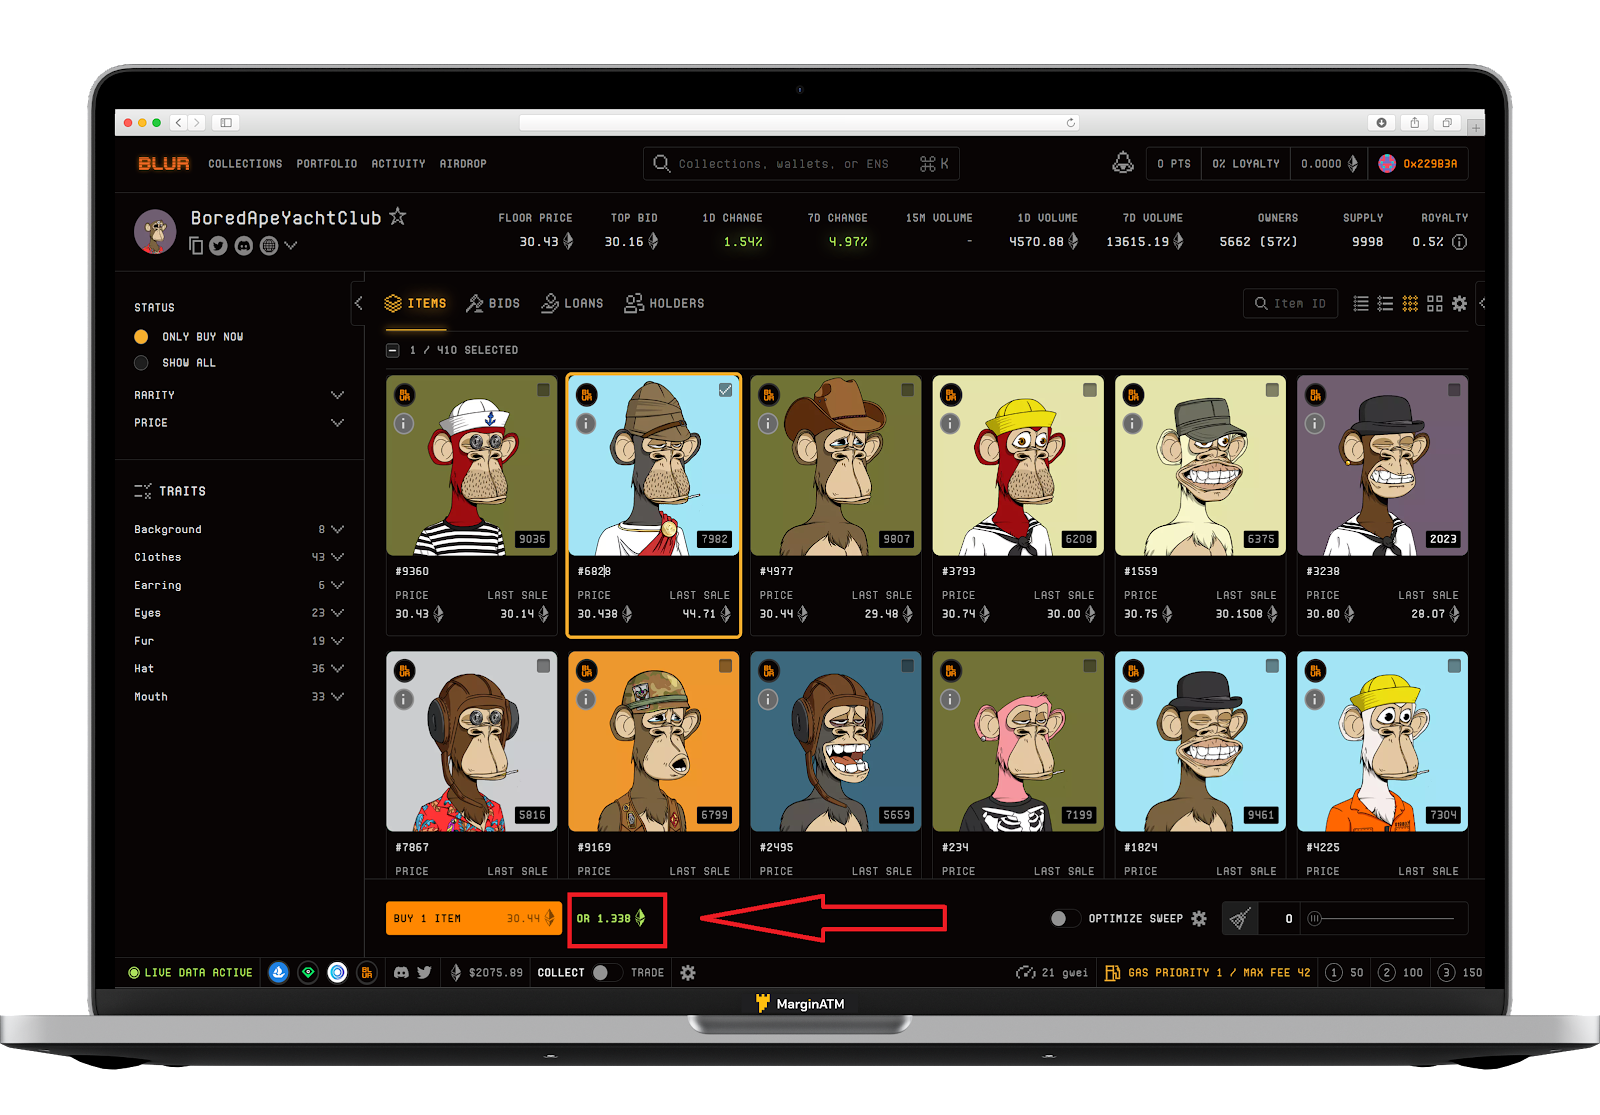Select the large grid view icon
The height and width of the screenshot is (1115, 1600).
(x=1435, y=303)
